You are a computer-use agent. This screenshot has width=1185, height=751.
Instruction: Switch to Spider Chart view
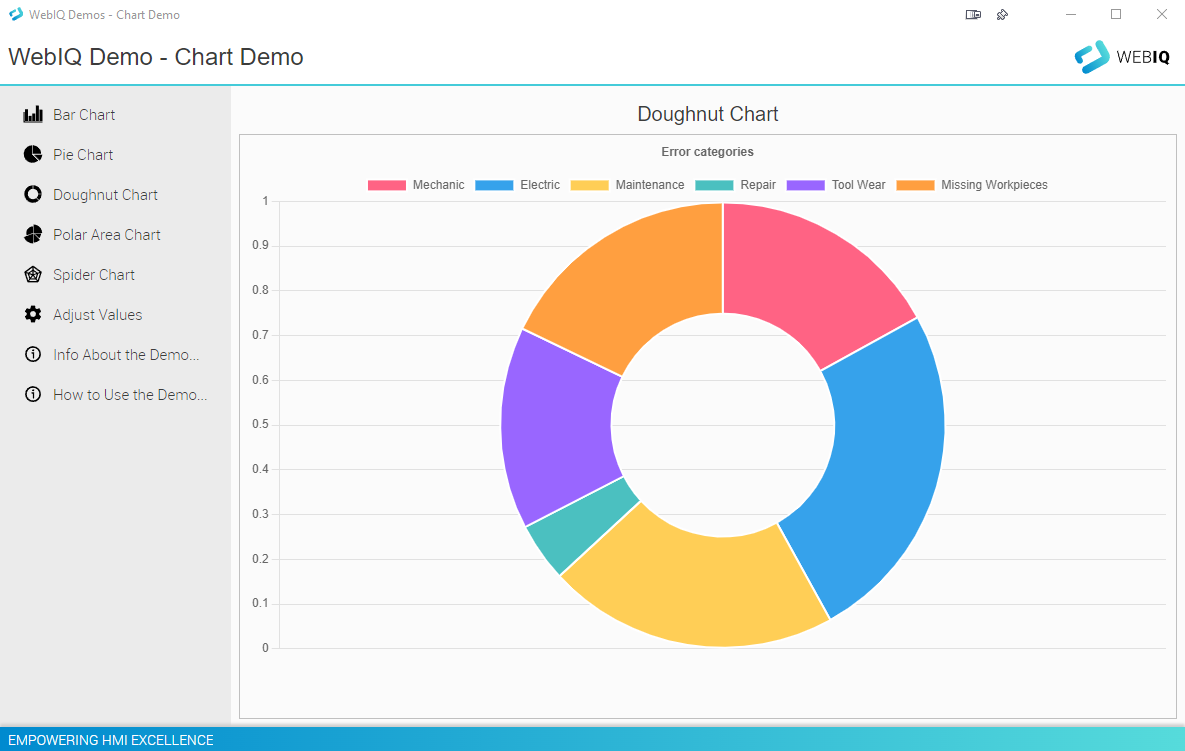point(94,275)
